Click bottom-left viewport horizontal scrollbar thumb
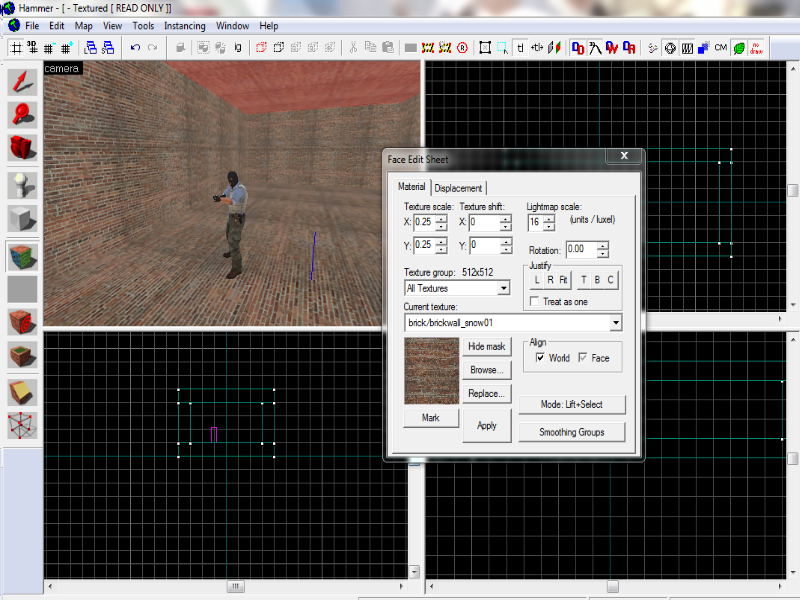 pos(235,586)
